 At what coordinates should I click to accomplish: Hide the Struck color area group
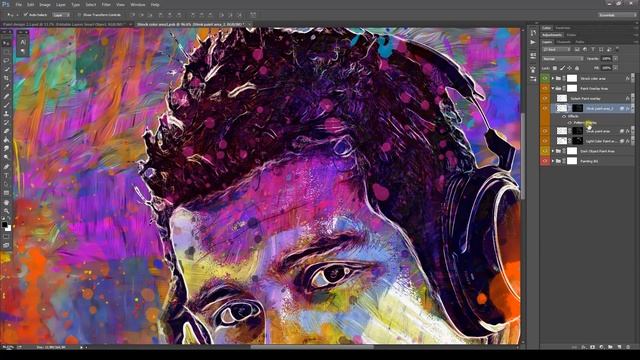(545, 78)
